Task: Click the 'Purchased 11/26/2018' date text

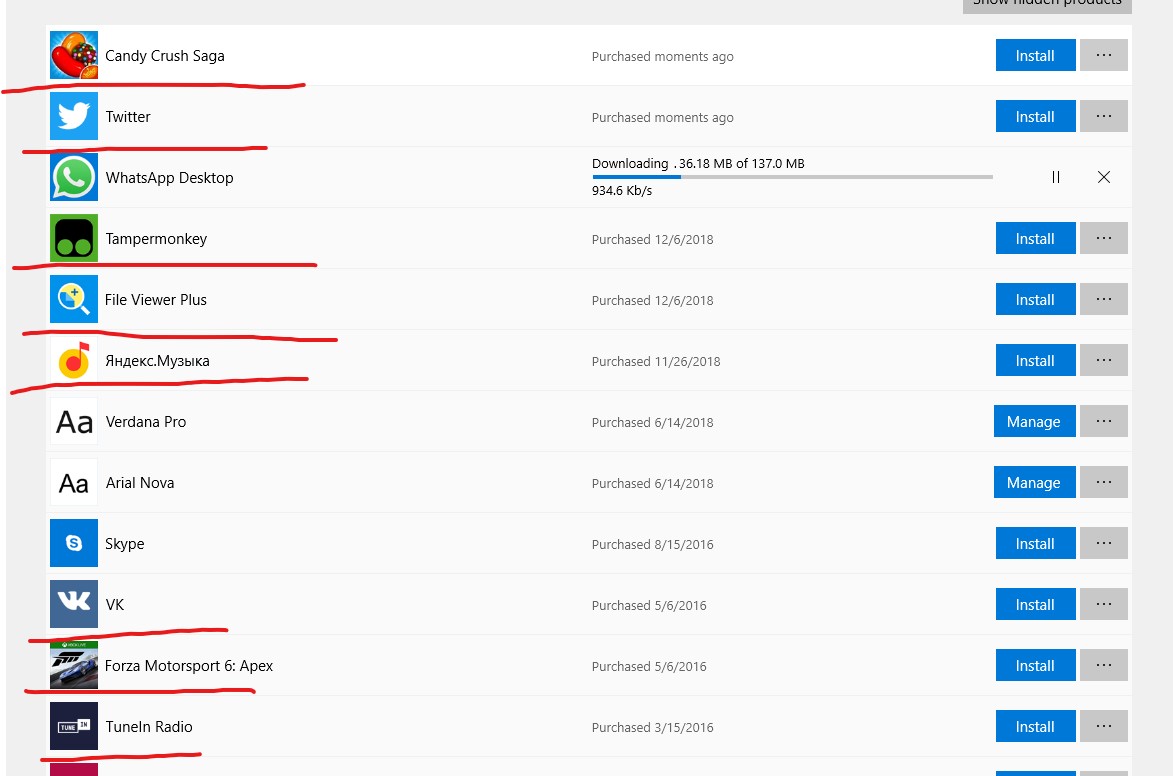Action: pos(656,361)
